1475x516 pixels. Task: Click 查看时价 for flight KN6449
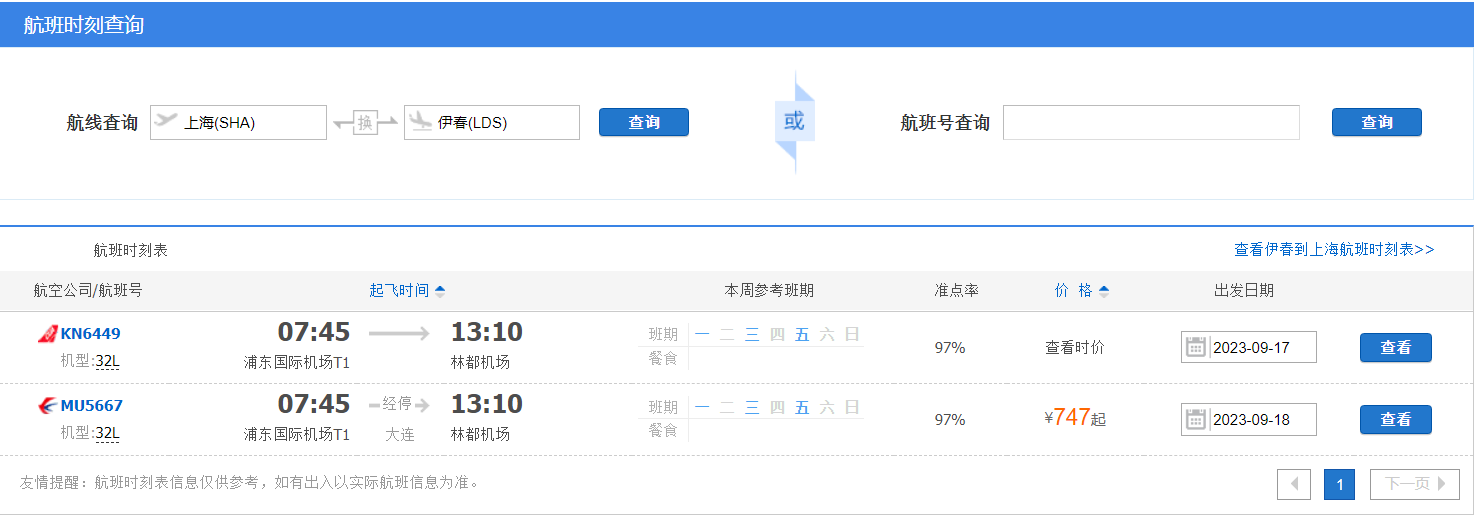click(x=1075, y=348)
